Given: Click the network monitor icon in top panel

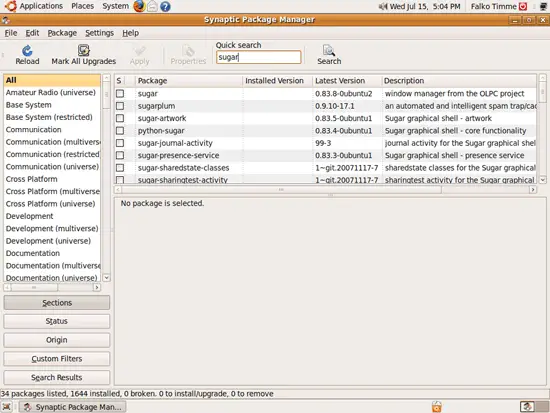Looking at the screenshot, I should 543,6.
